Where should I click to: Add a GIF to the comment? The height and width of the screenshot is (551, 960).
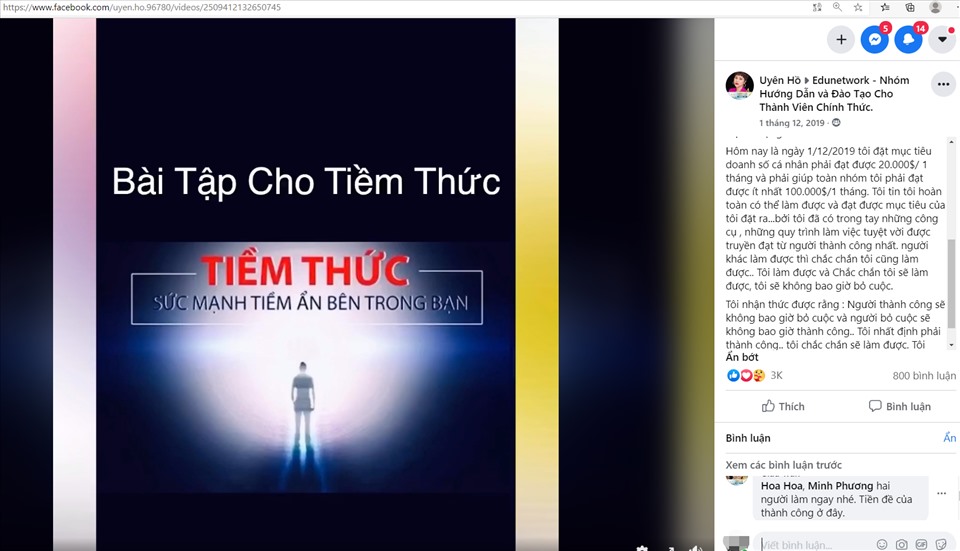tap(921, 544)
